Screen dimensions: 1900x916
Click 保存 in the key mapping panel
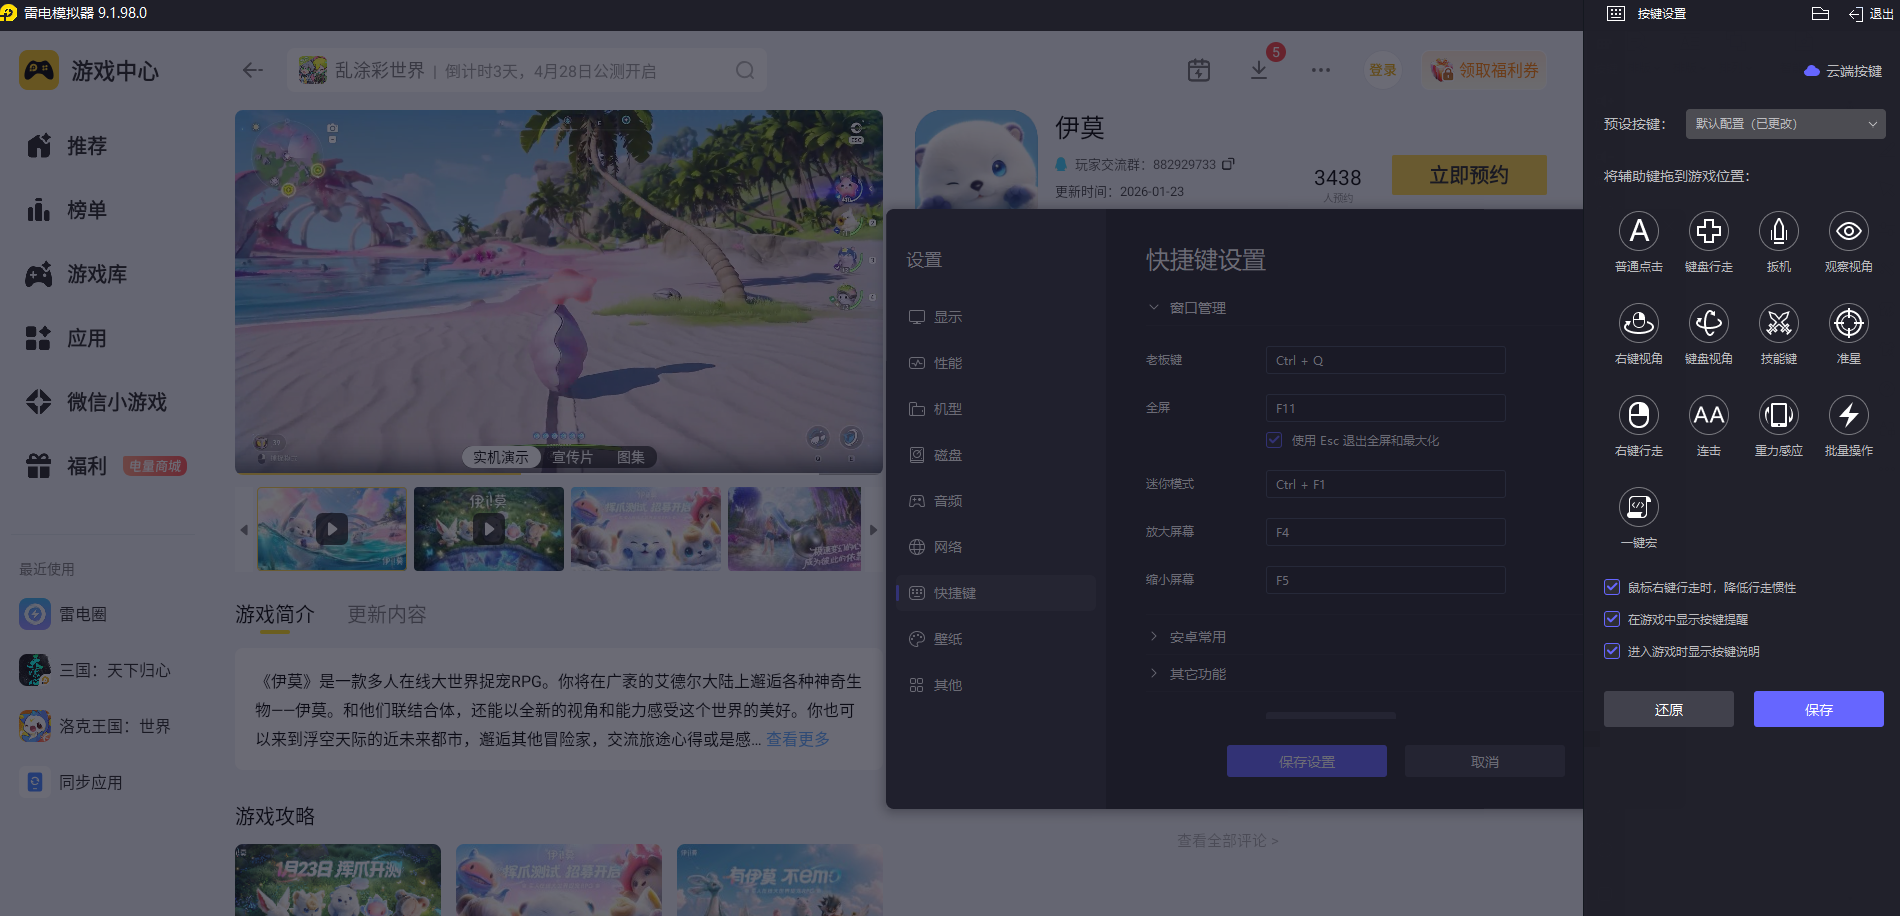point(1818,709)
